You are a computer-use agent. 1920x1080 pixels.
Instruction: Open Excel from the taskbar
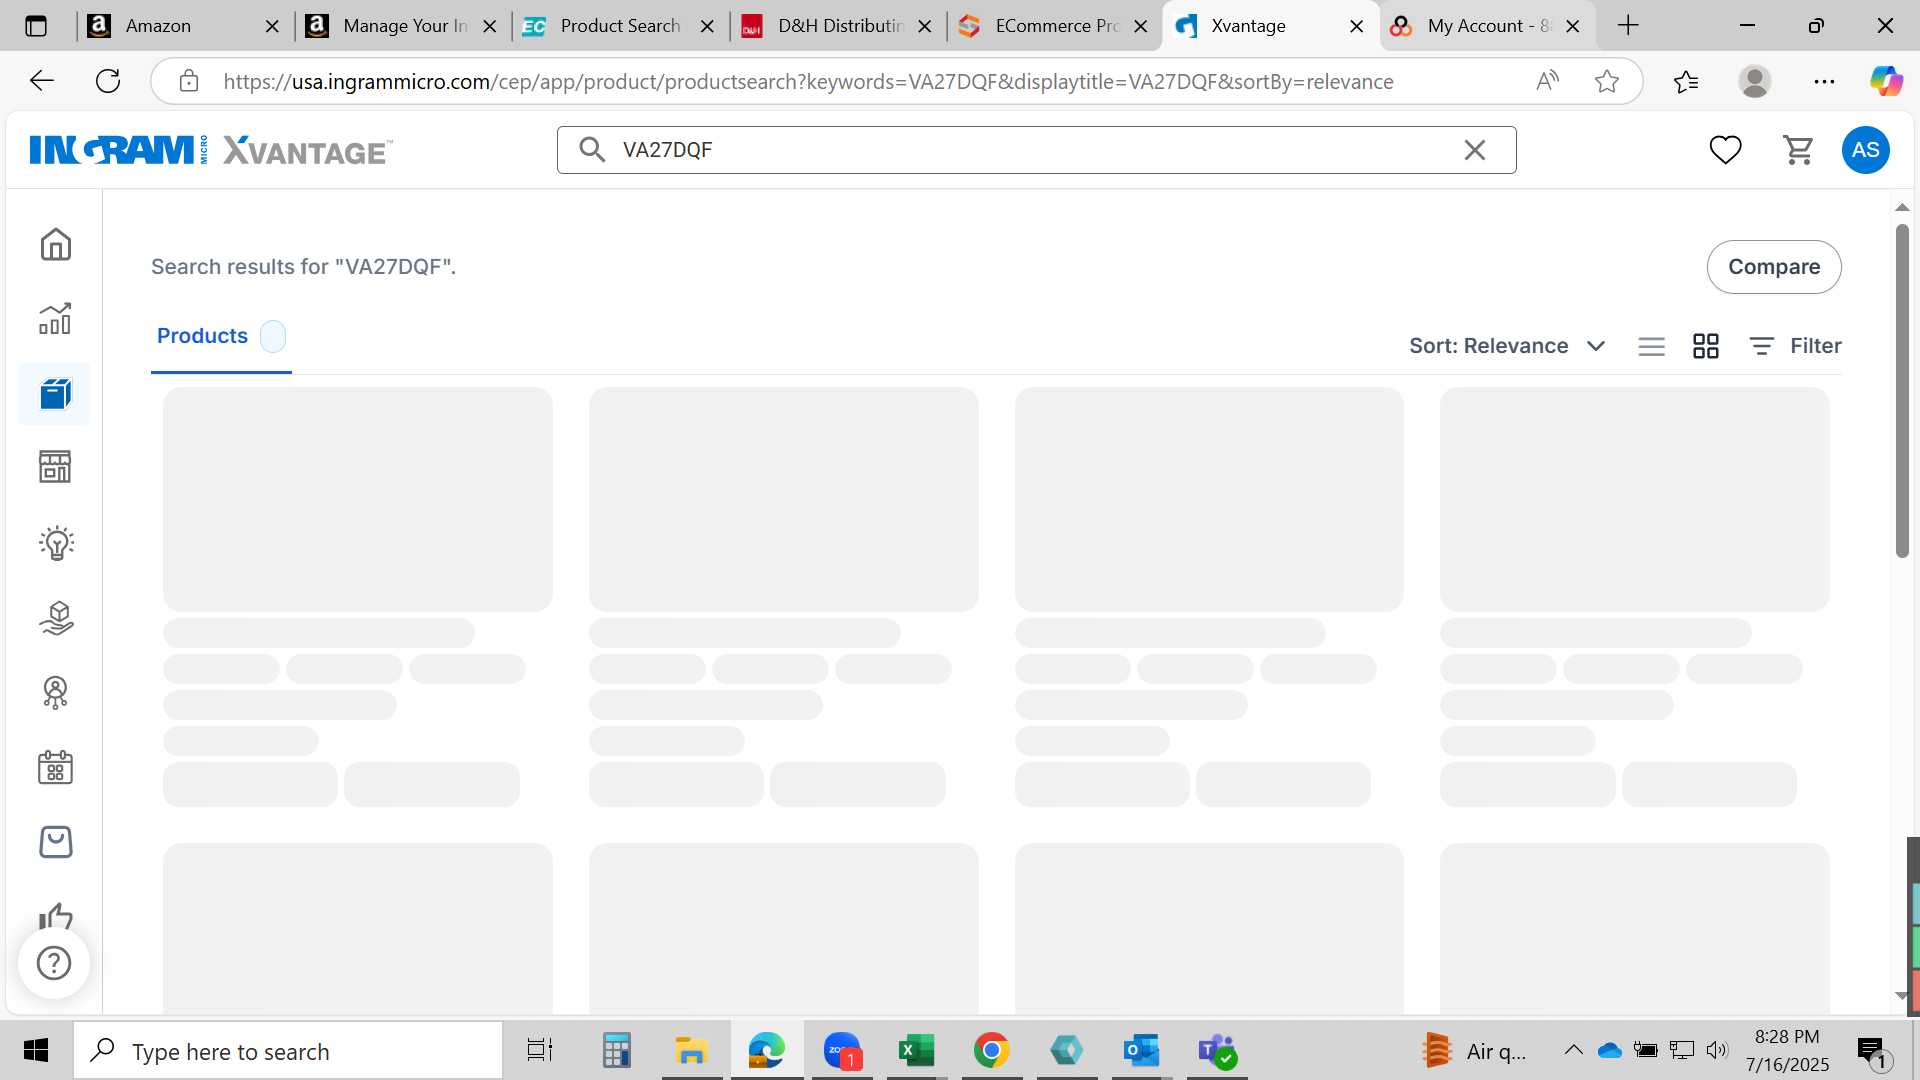tap(915, 1051)
